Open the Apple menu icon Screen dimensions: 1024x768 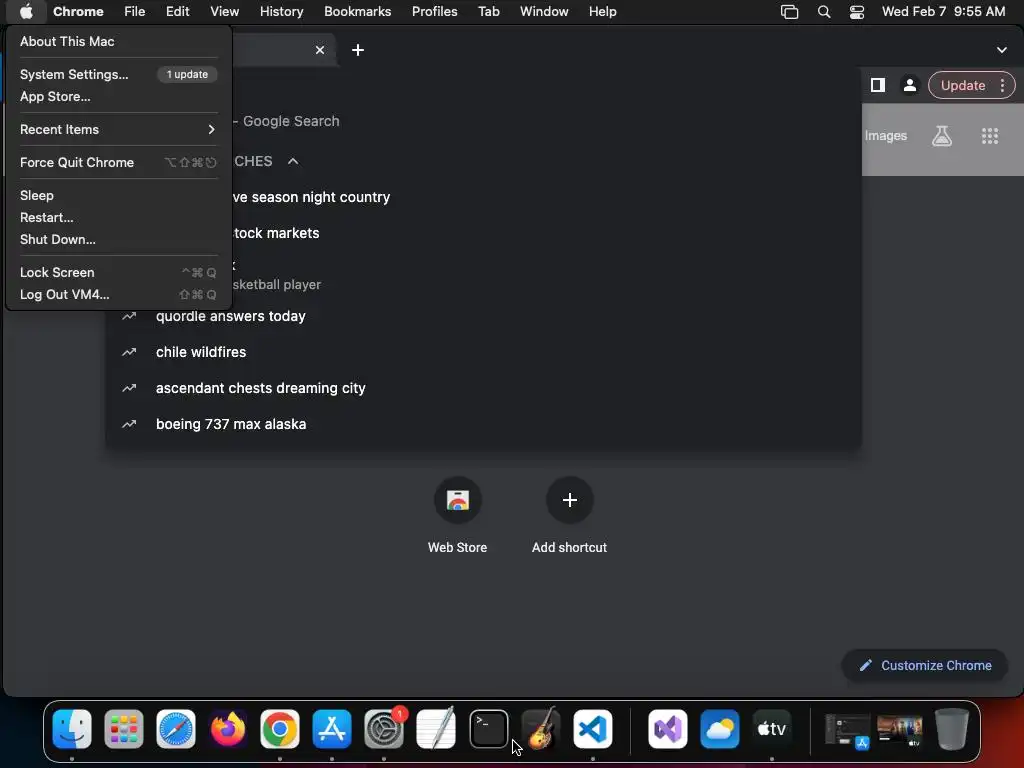[26, 12]
